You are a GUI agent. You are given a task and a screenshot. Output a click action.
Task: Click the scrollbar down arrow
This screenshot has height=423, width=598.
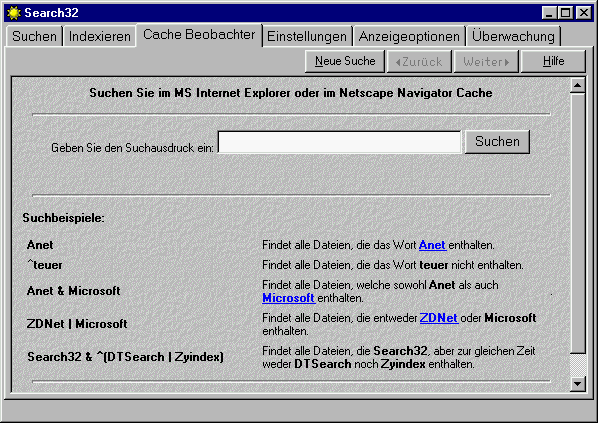(578, 384)
